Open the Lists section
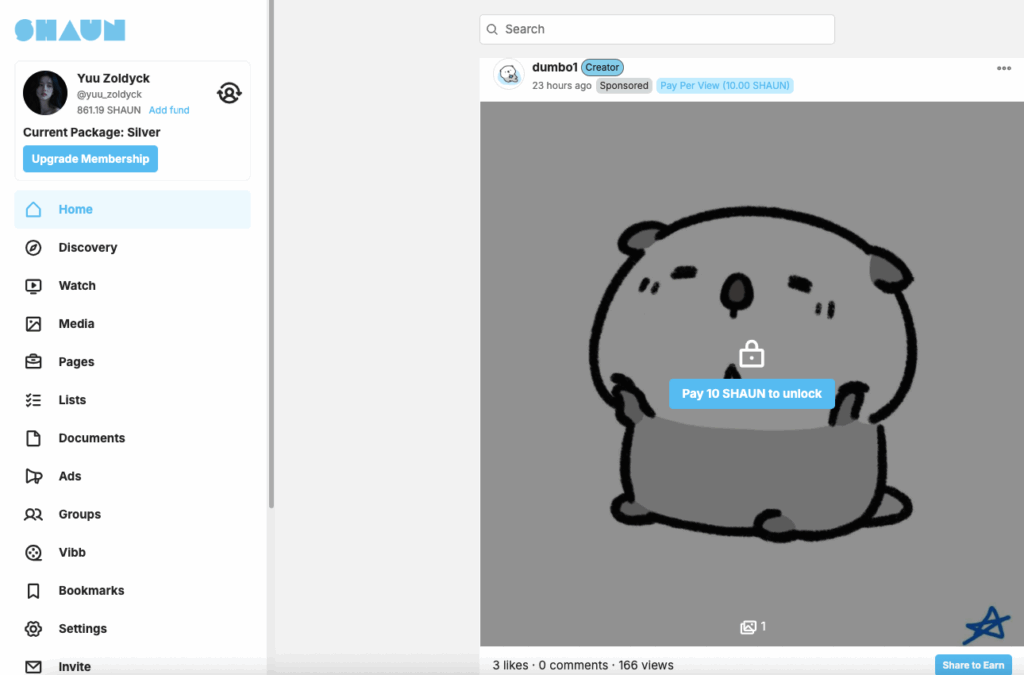 coord(72,400)
